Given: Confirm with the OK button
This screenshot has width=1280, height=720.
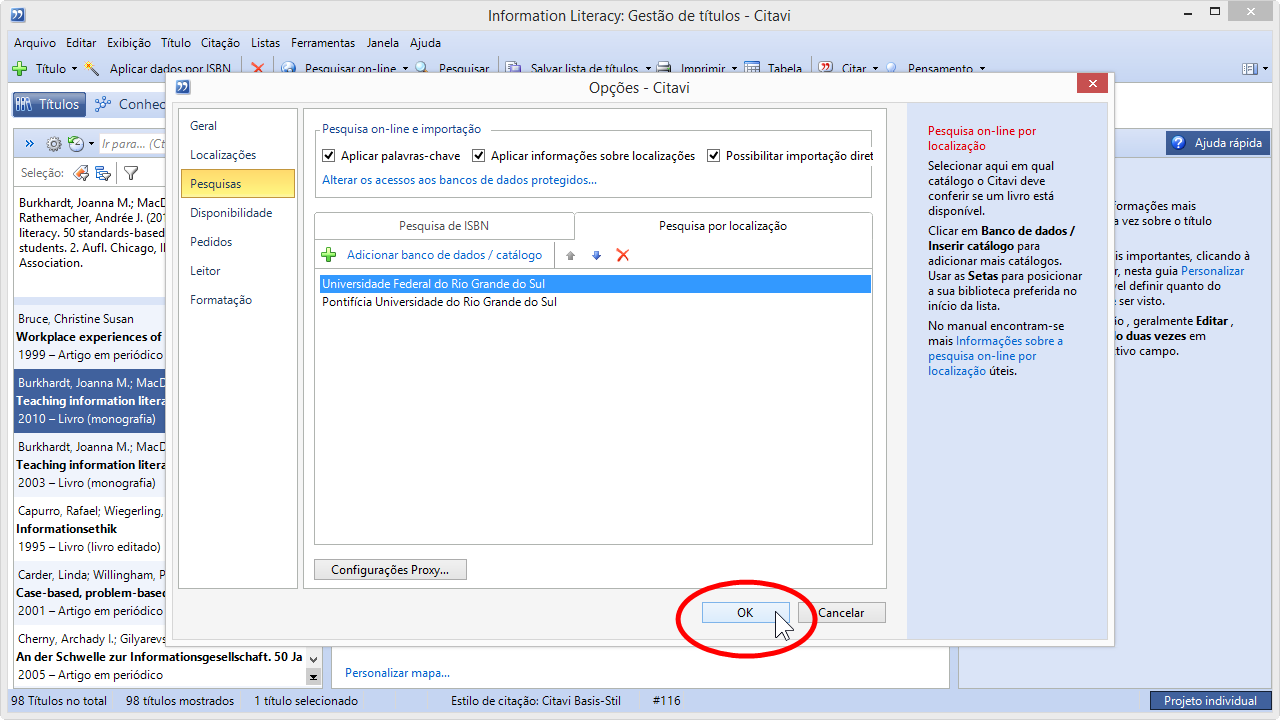Looking at the screenshot, I should click(745, 613).
